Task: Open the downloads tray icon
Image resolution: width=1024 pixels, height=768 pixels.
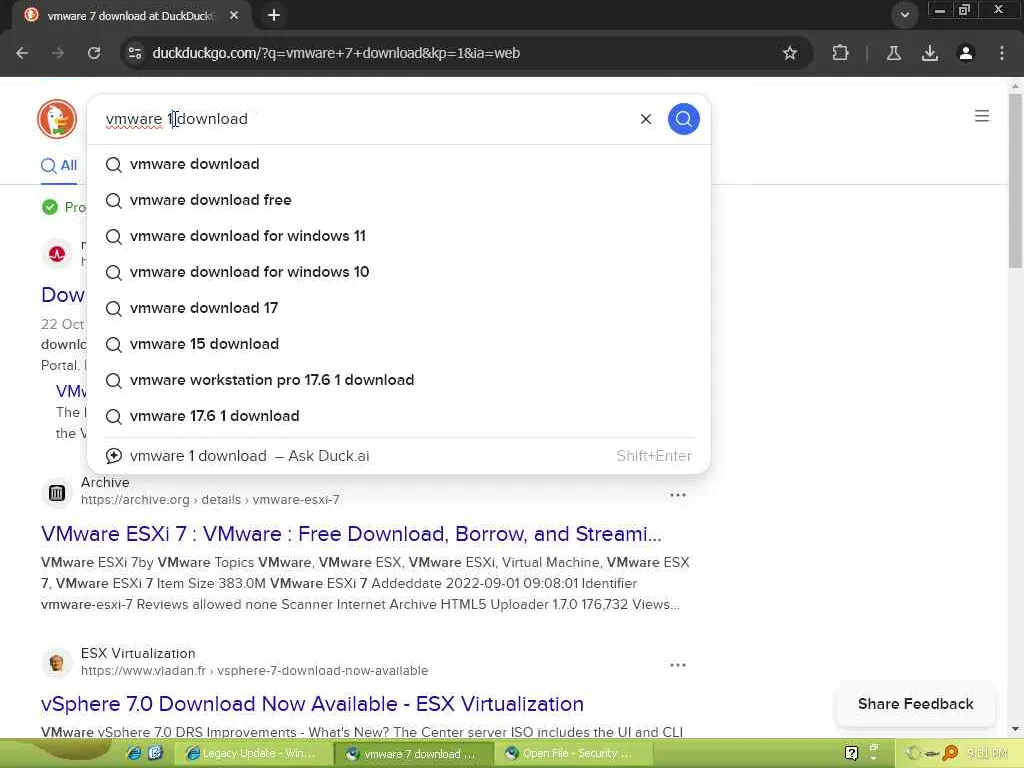Action: [929, 53]
